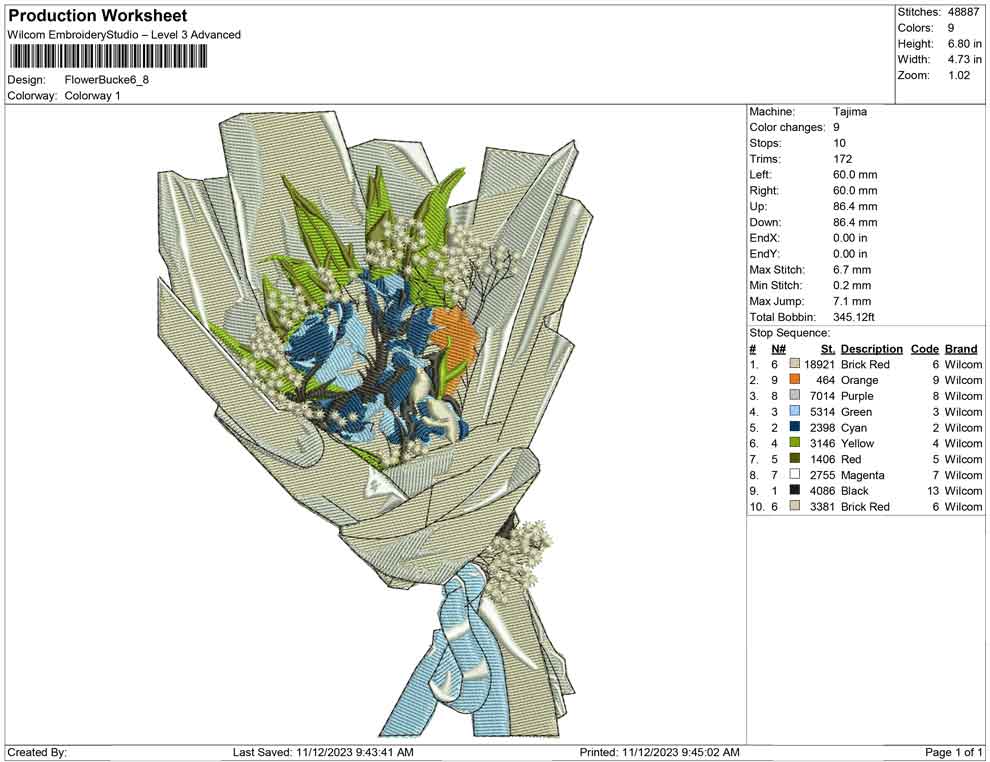Click the flower bouquet embroidery preview
990x762 pixels.
(x=376, y=424)
